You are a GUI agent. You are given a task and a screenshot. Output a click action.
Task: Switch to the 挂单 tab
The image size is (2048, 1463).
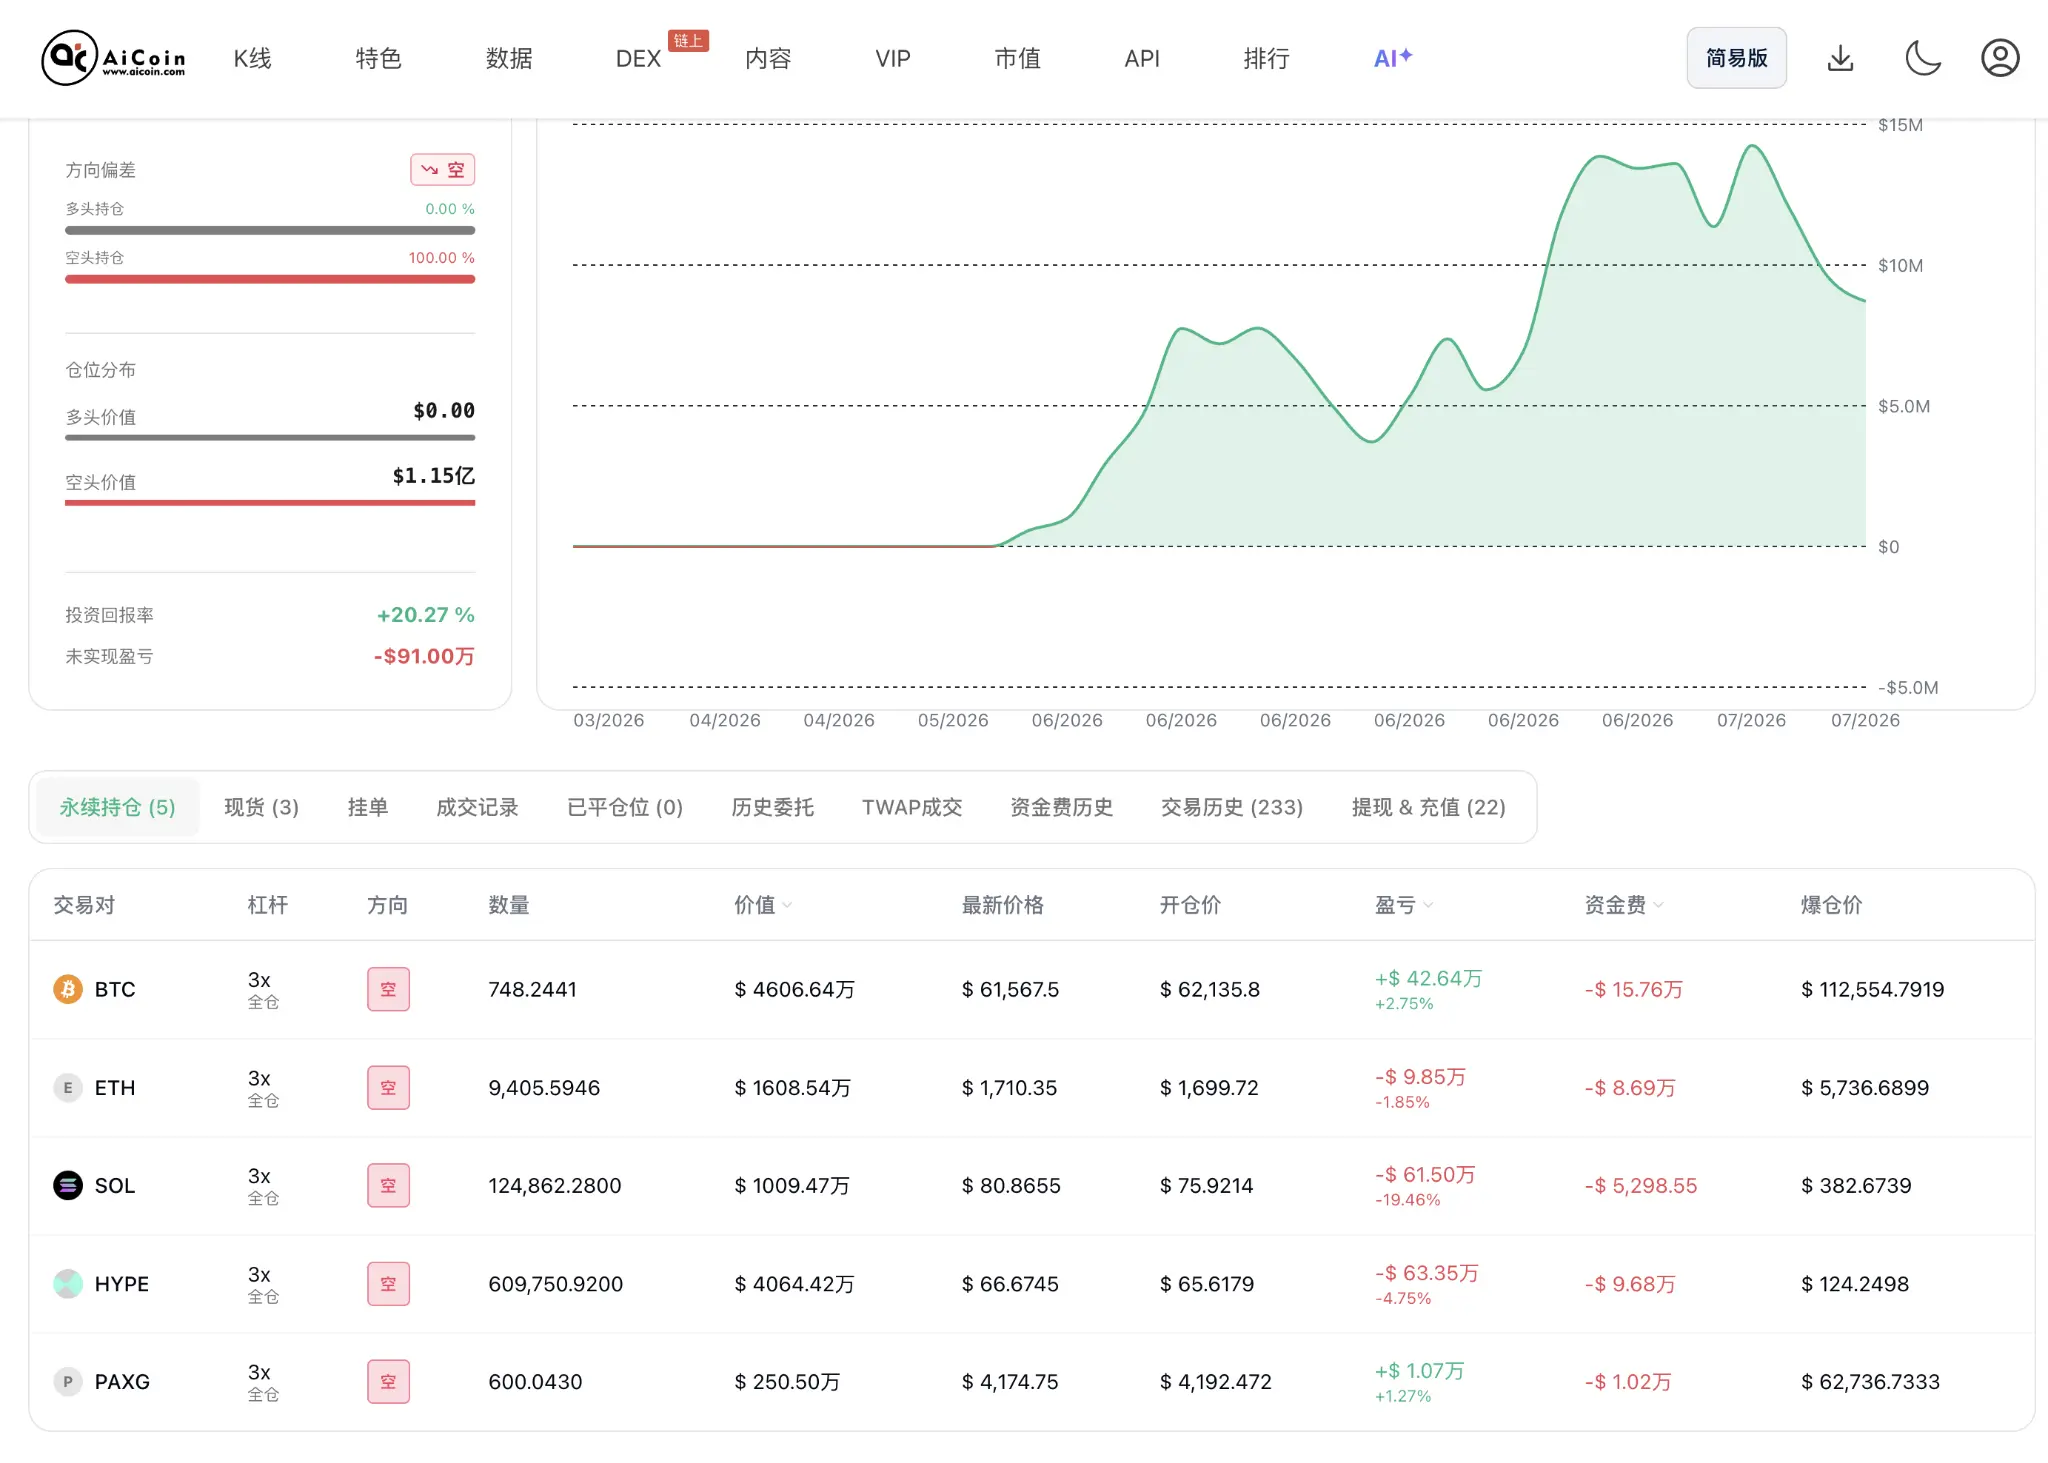click(367, 807)
